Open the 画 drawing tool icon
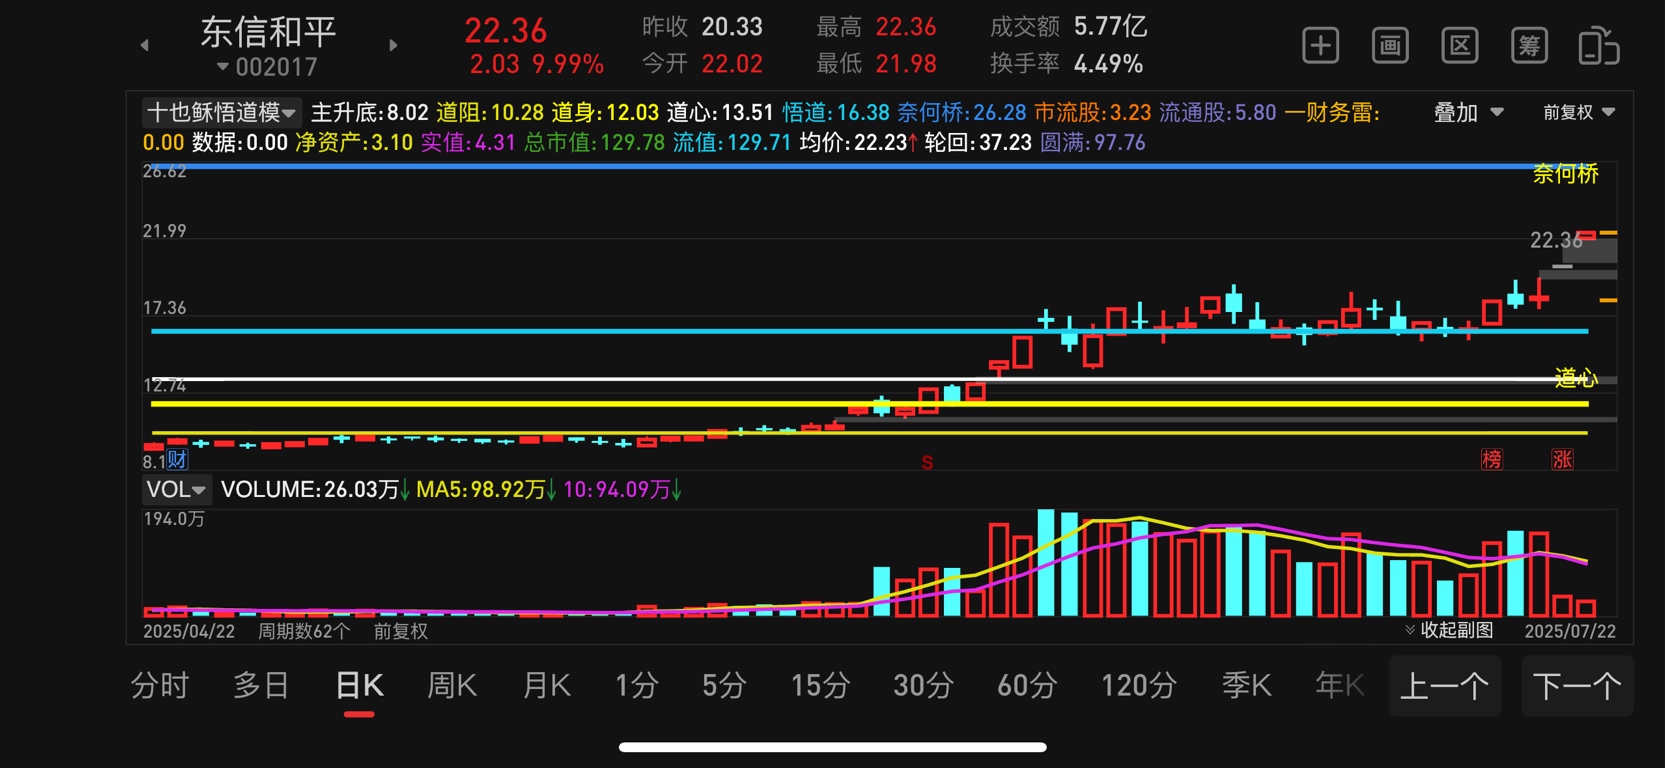Image resolution: width=1665 pixels, height=769 pixels. tap(1390, 46)
